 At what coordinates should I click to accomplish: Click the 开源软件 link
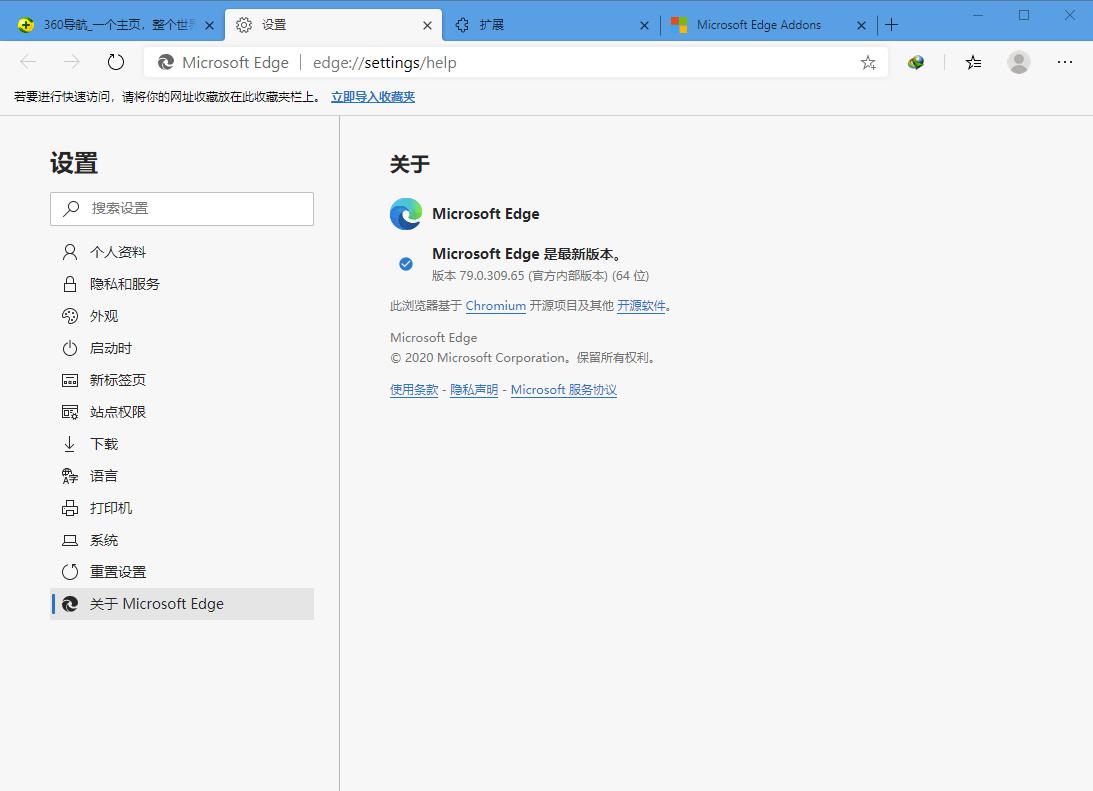(x=641, y=306)
